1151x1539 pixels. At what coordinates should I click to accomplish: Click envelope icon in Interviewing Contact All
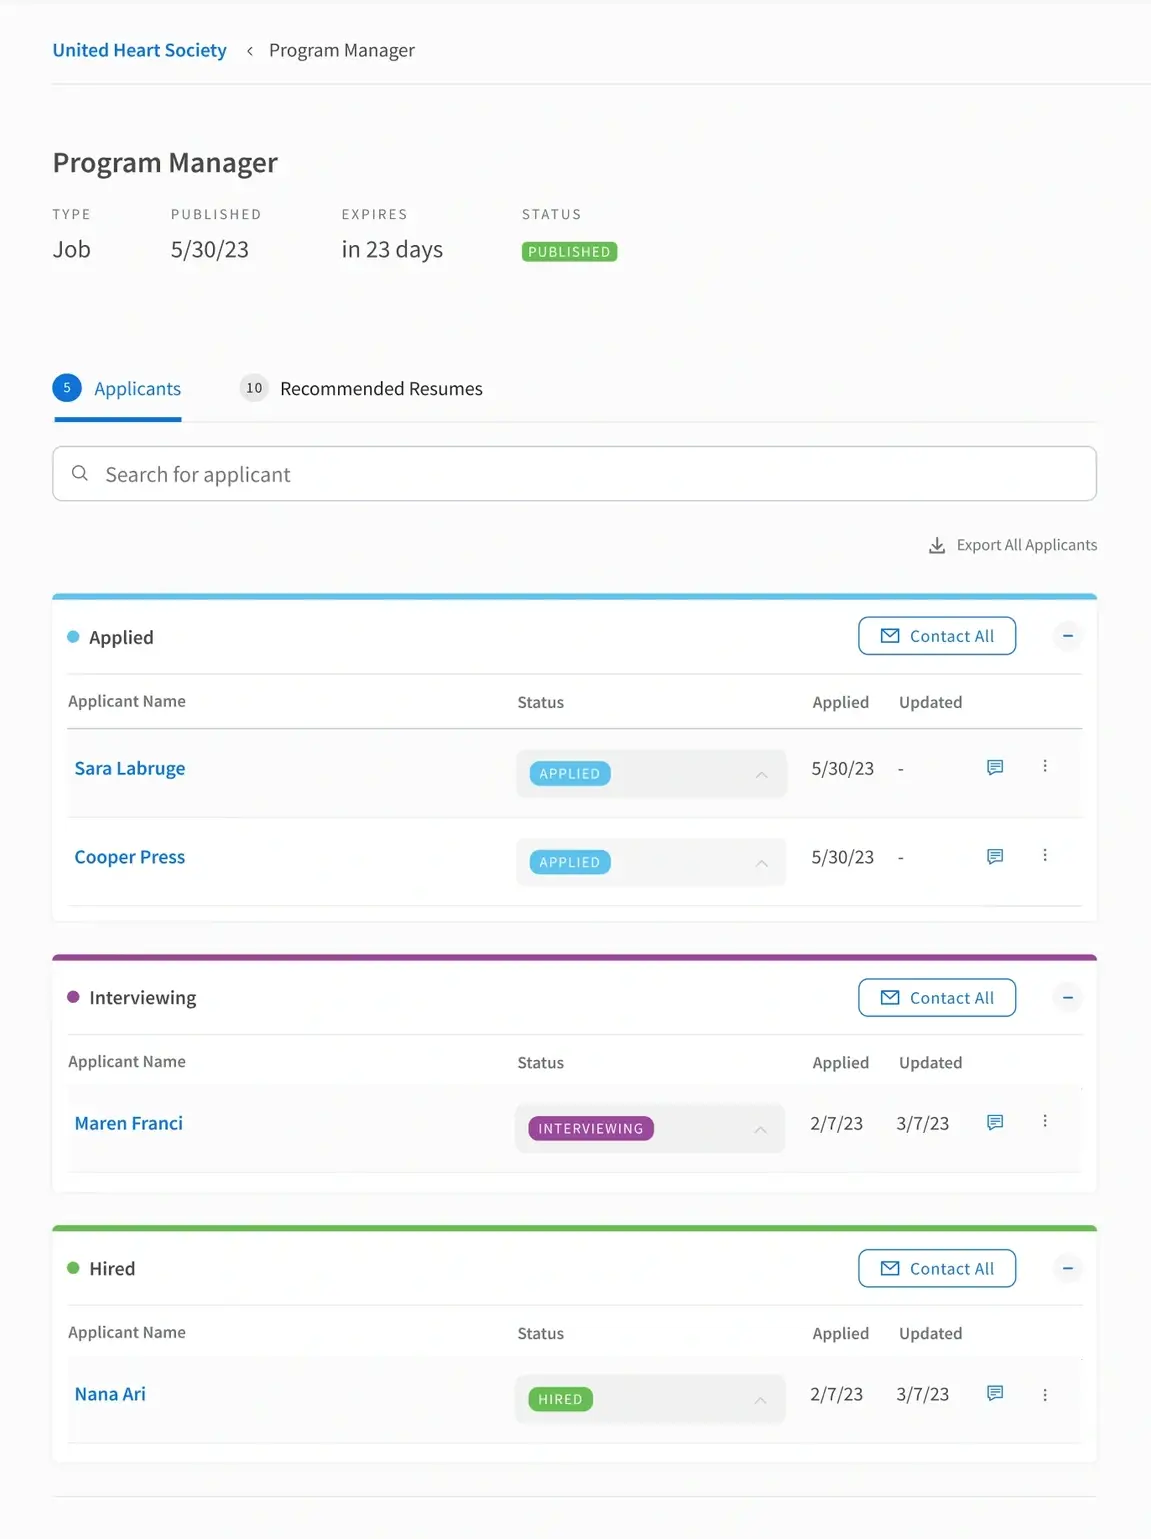[890, 997]
